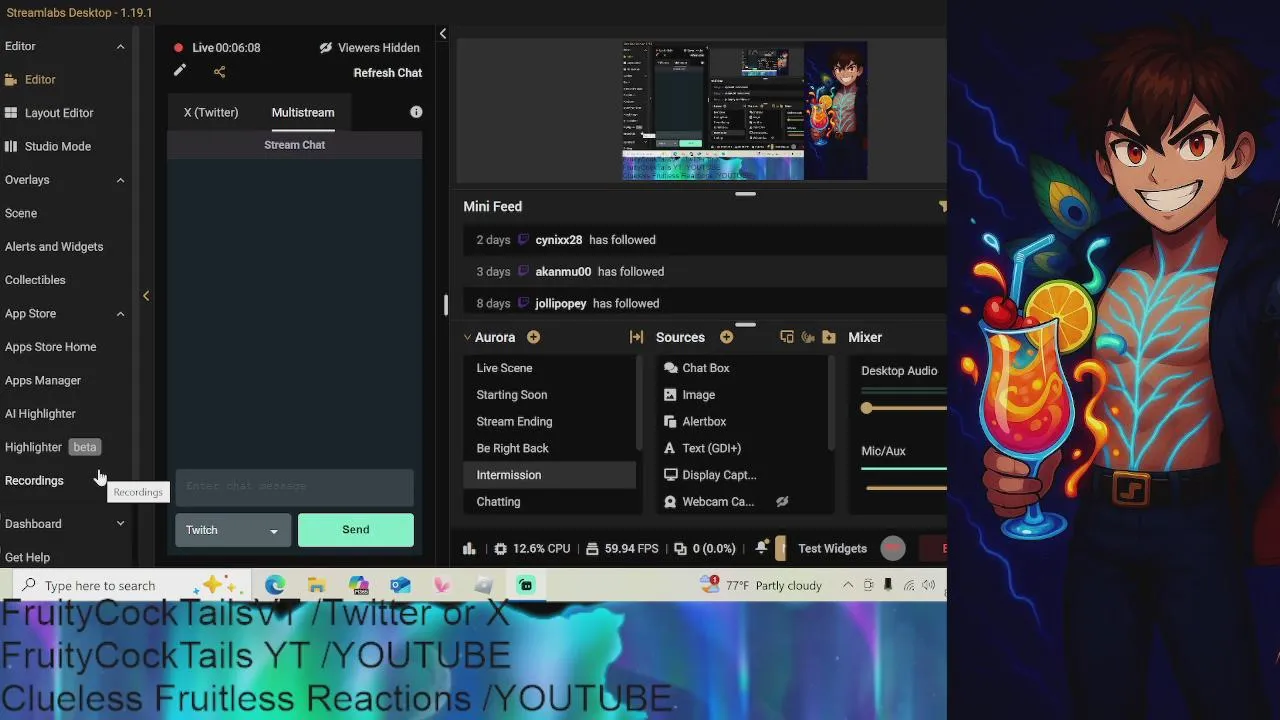Collapse the App Store section chevron
Viewport: 1280px width, 720px height.
click(x=120, y=314)
